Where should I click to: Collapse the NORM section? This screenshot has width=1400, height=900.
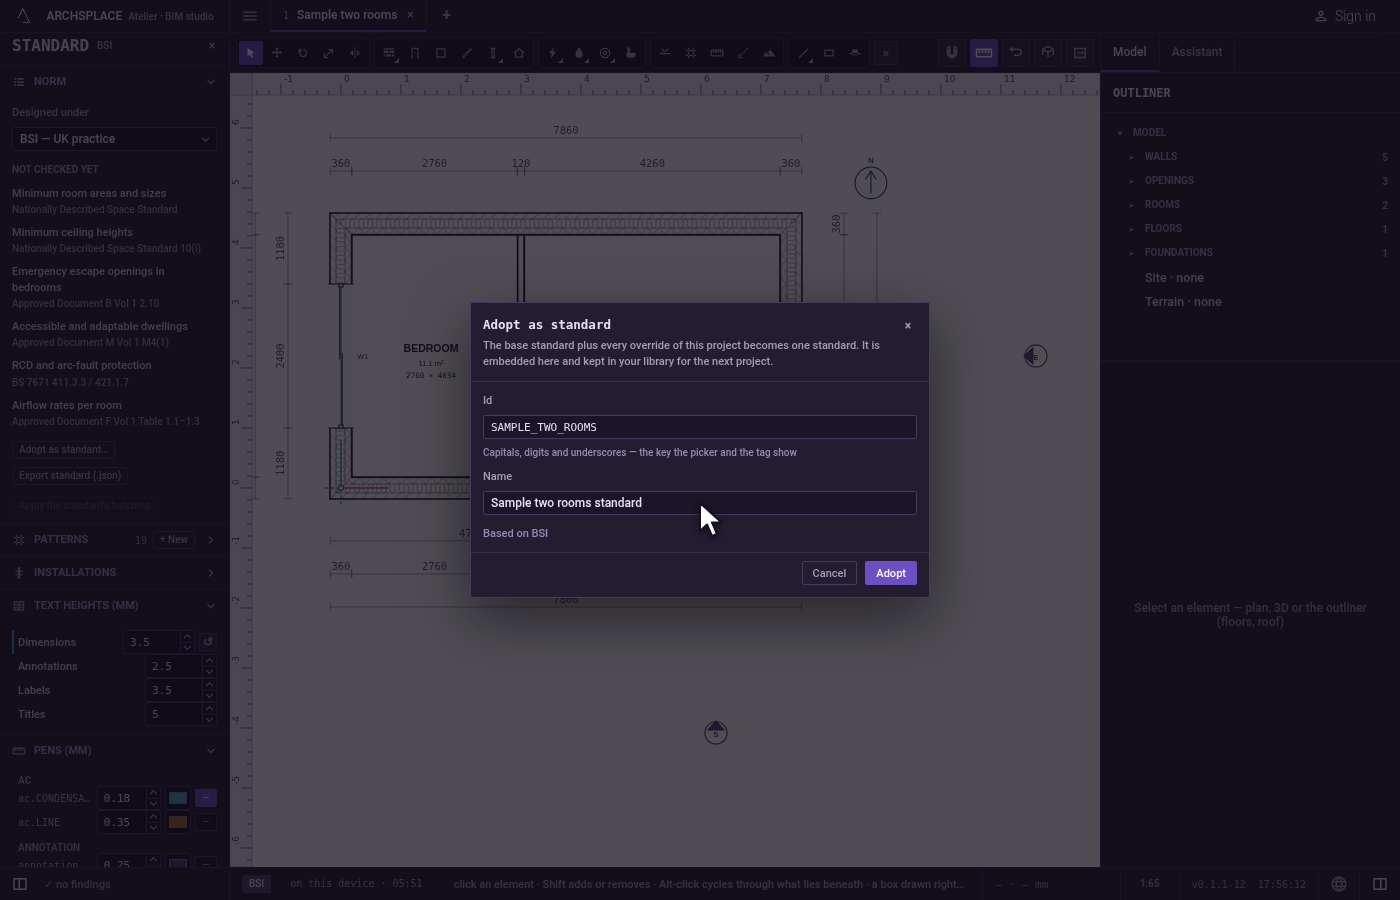click(114, 82)
